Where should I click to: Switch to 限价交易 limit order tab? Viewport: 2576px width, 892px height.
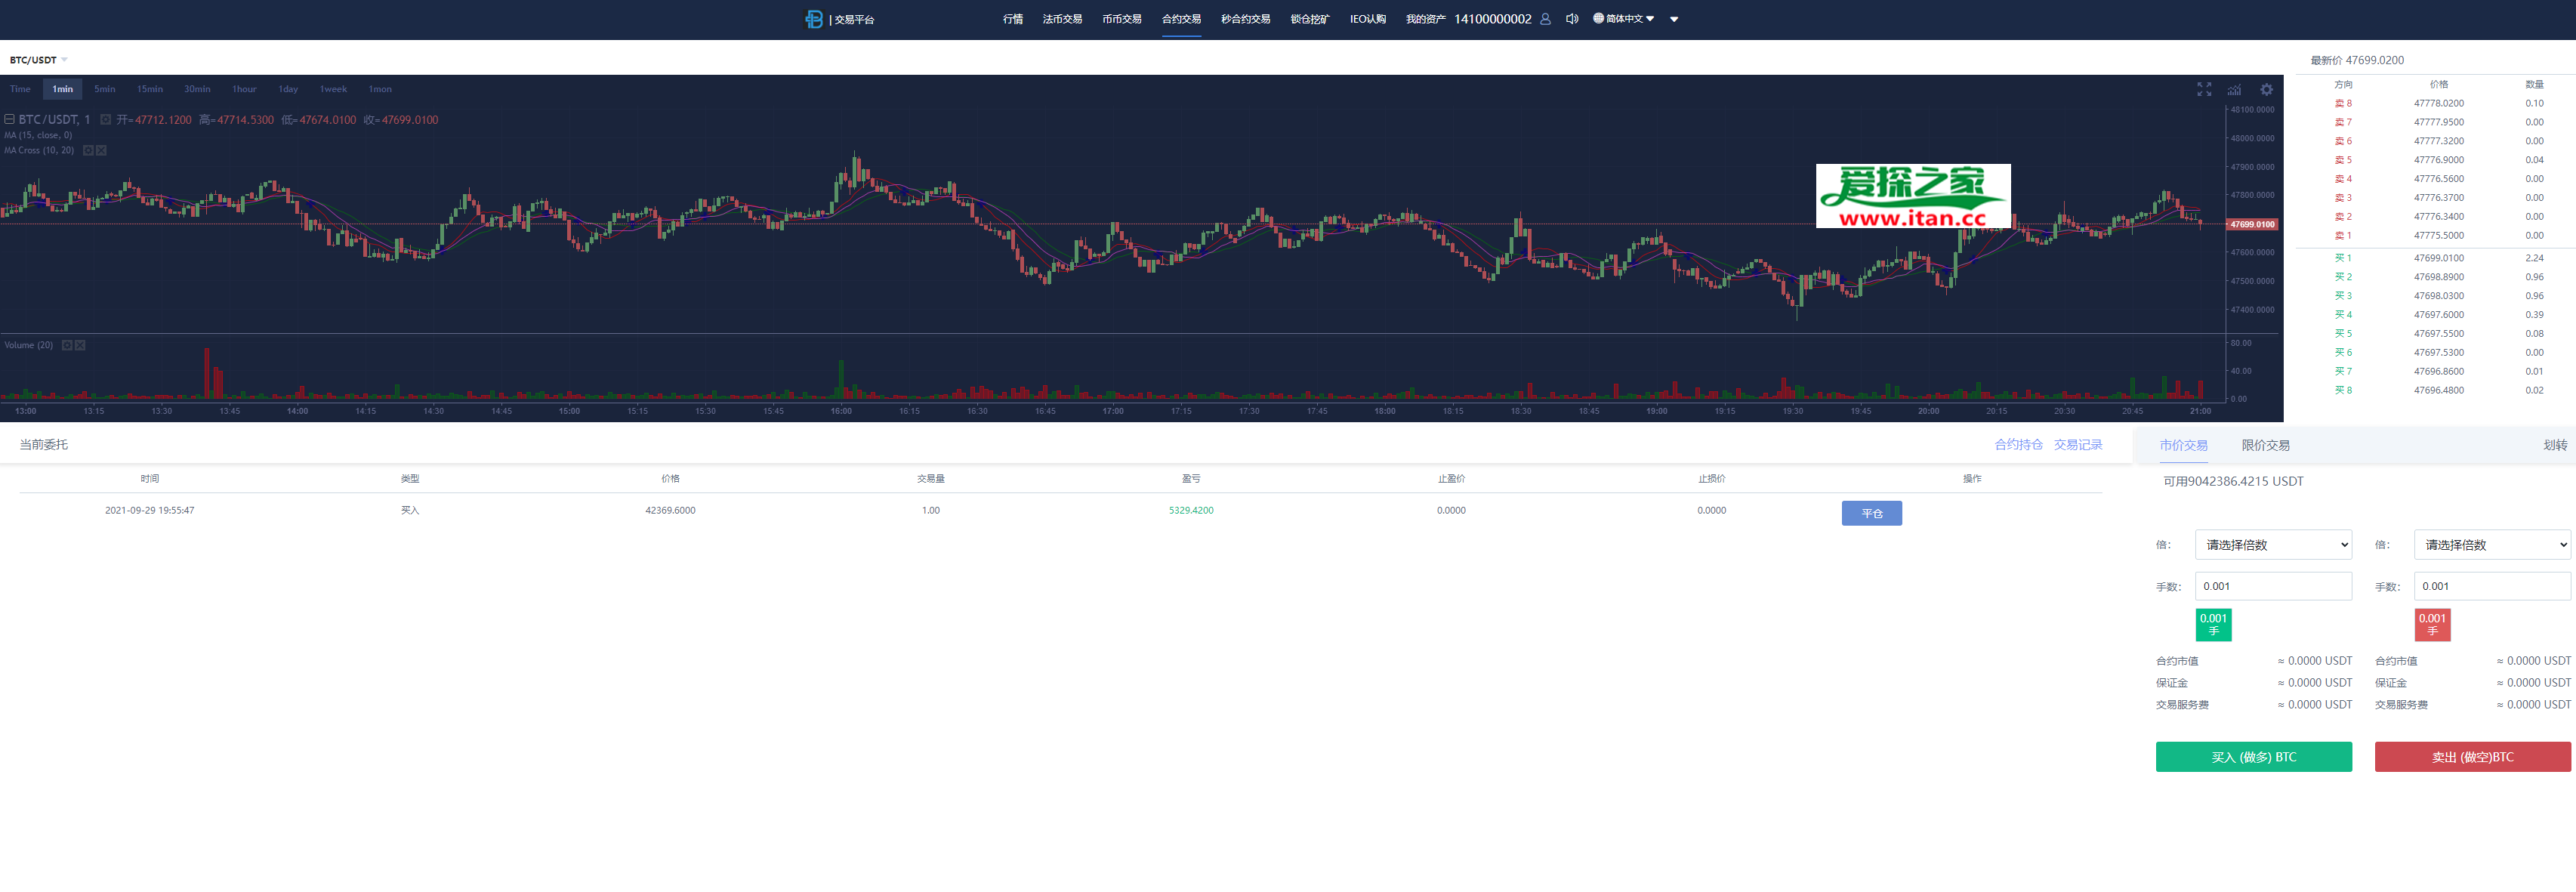pos(2265,445)
